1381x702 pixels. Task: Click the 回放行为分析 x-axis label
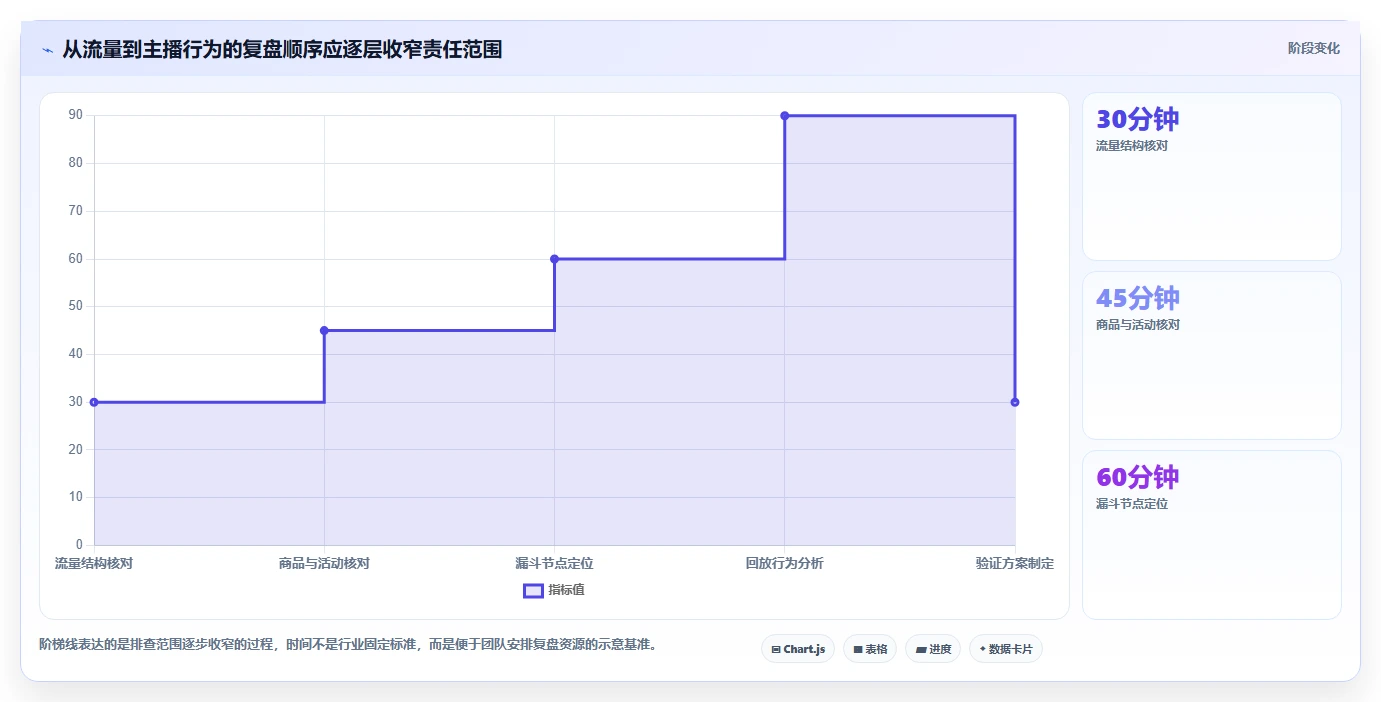click(x=784, y=564)
